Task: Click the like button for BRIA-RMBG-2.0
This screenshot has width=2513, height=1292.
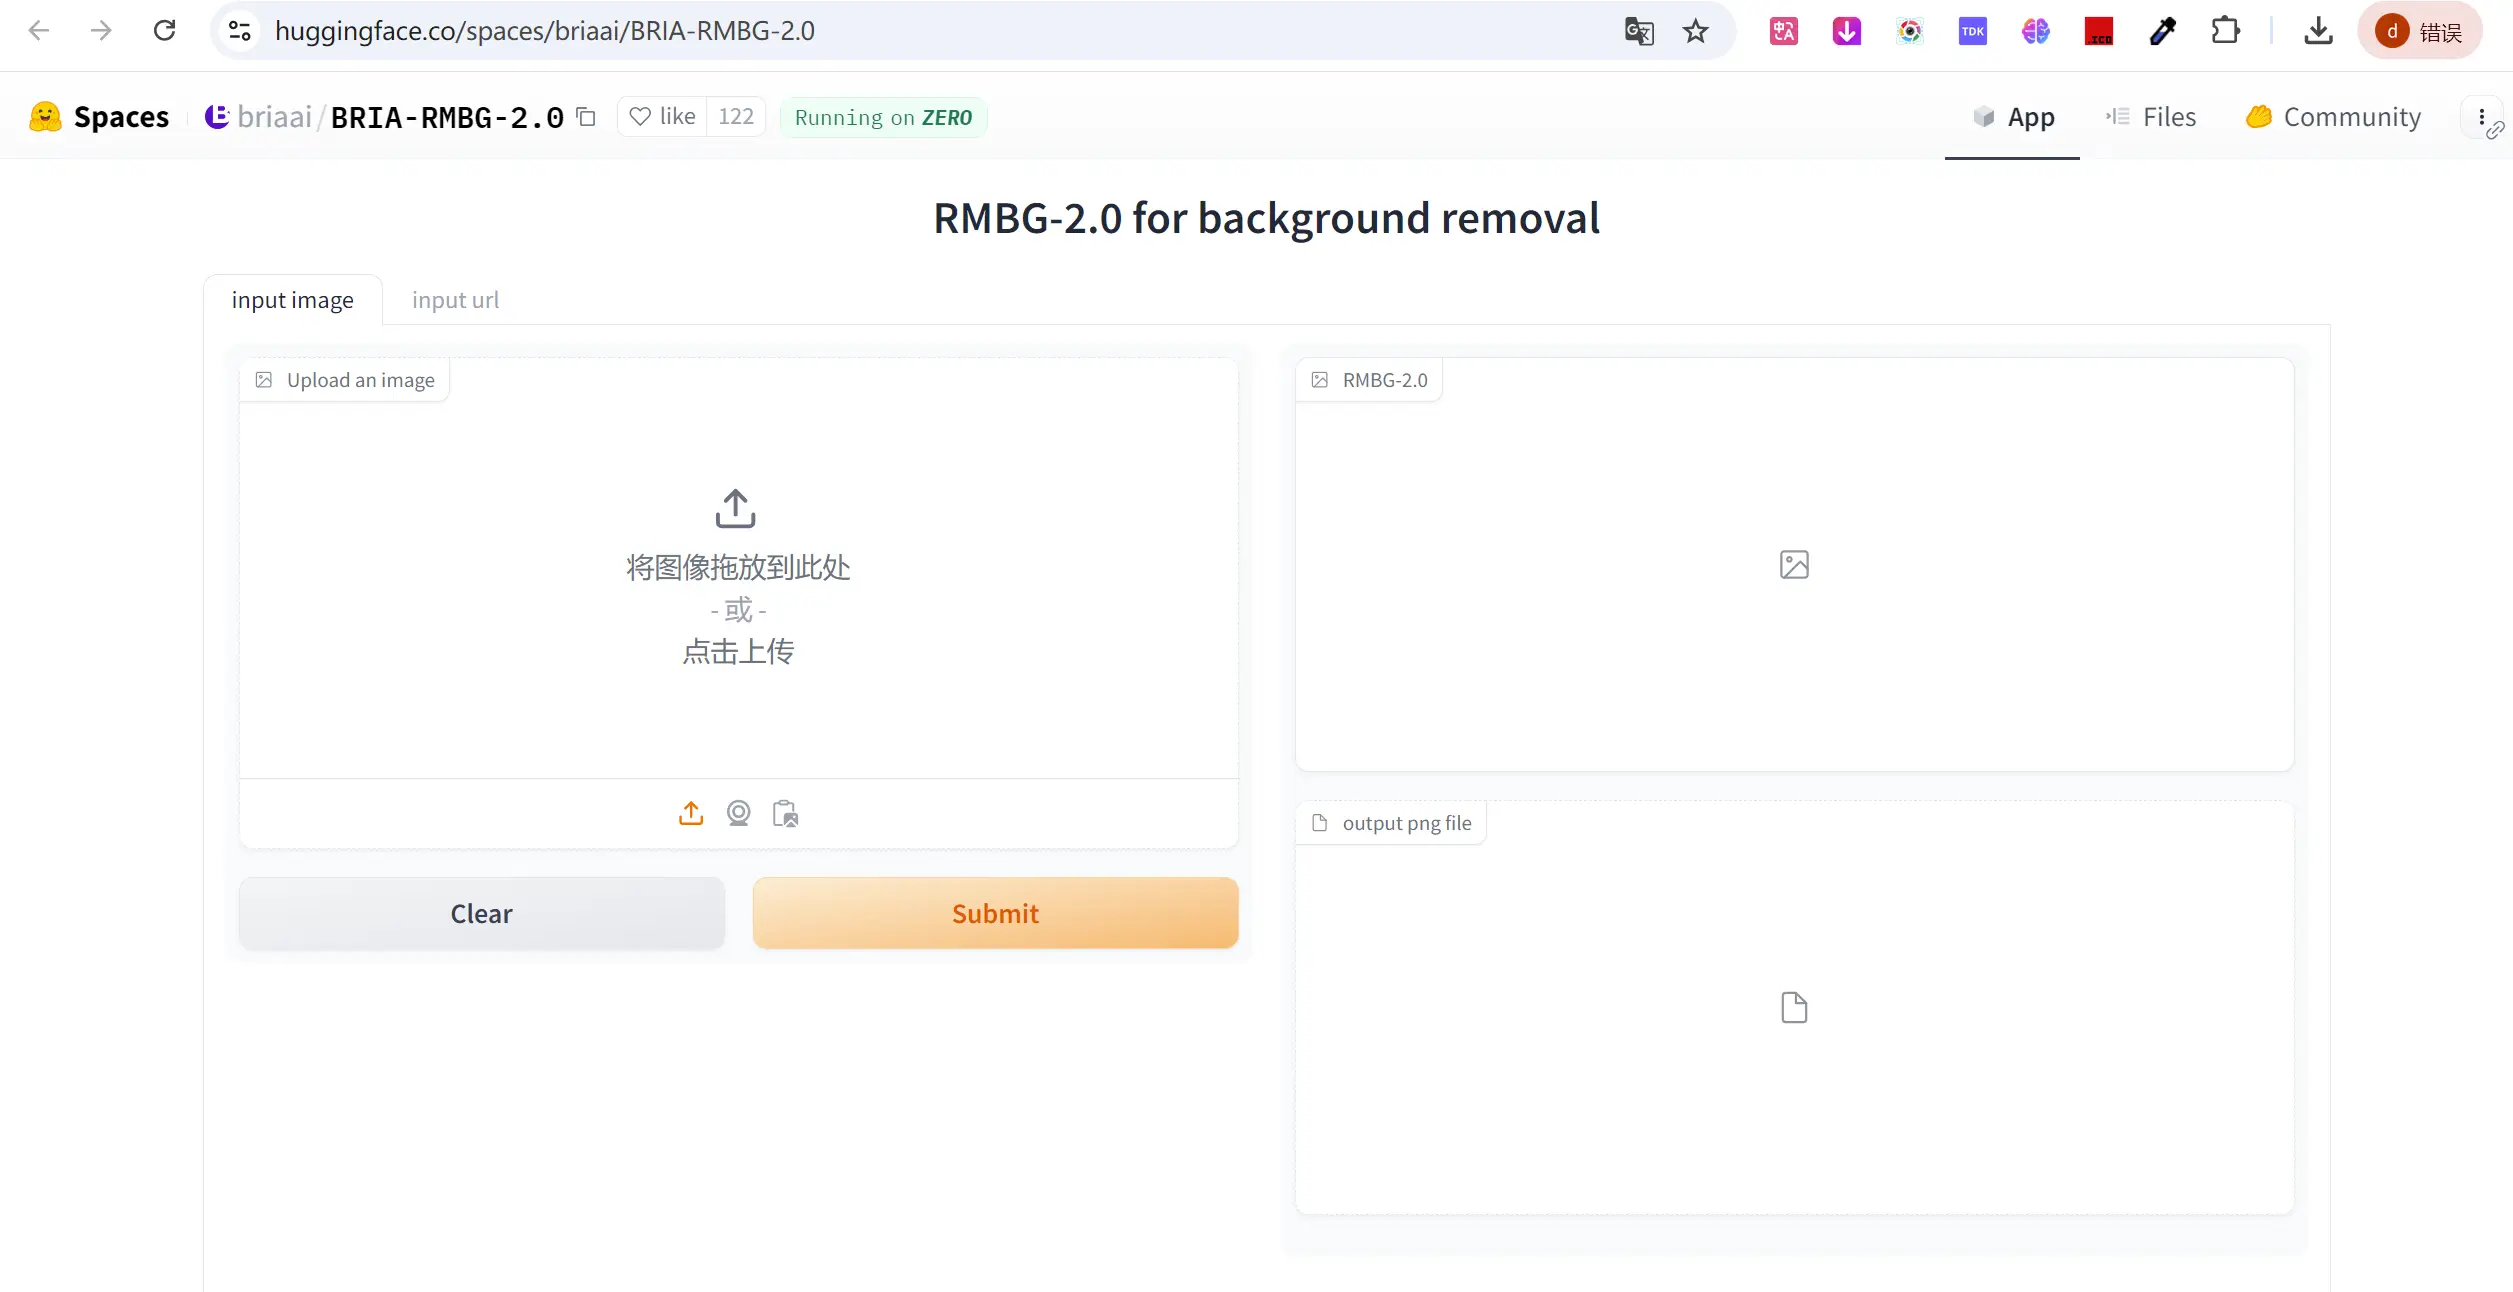Action: click(661, 117)
